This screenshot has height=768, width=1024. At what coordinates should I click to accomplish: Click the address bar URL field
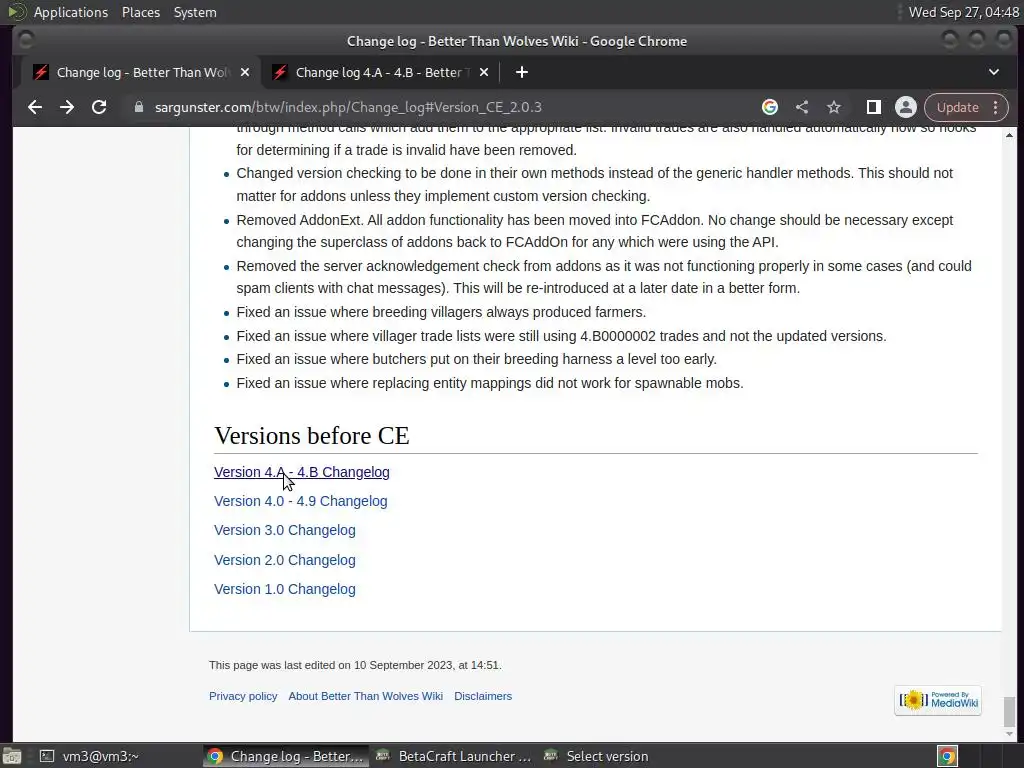(x=348, y=107)
